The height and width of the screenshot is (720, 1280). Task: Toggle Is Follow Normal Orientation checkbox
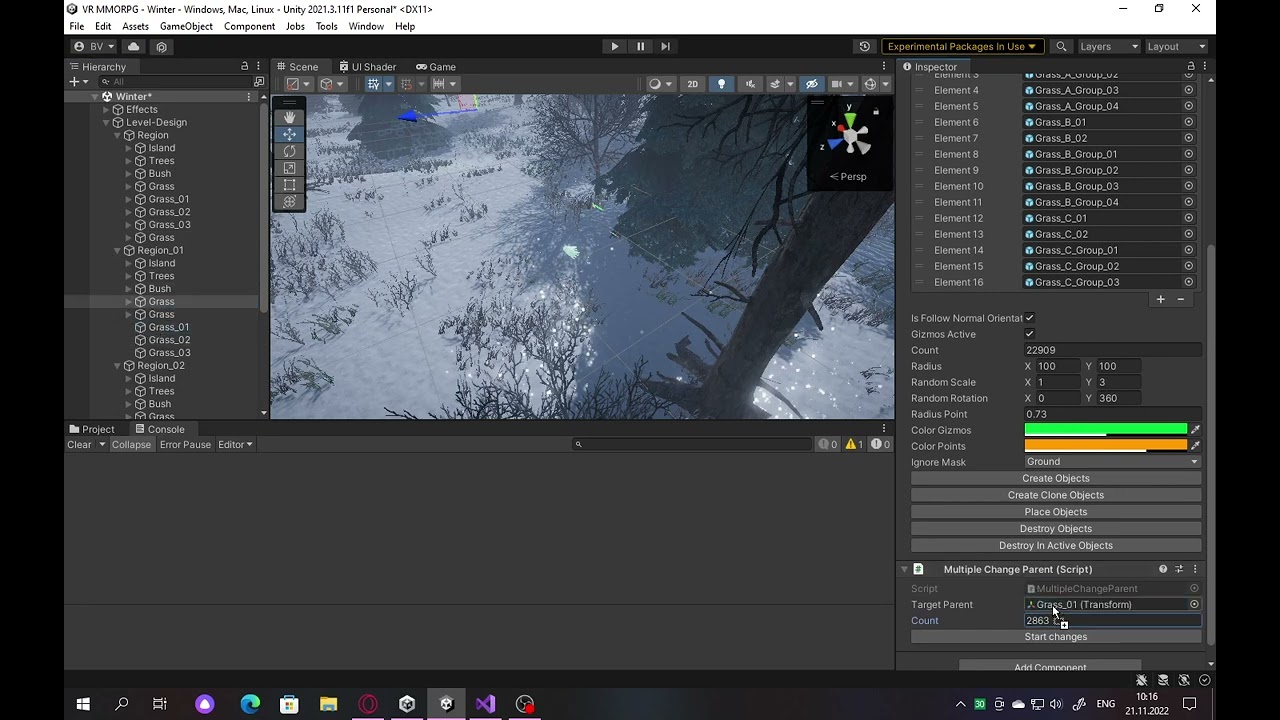[1029, 318]
